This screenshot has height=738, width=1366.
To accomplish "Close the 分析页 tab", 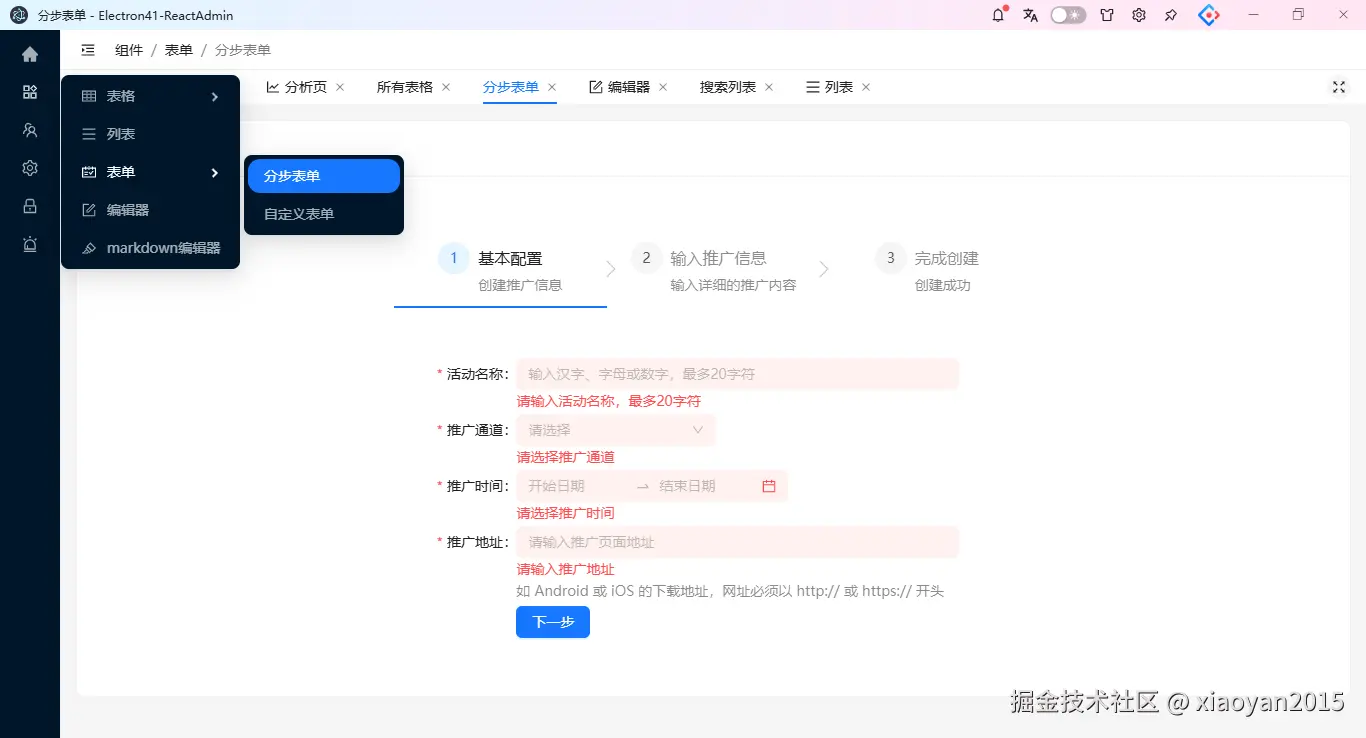I will click(x=340, y=87).
